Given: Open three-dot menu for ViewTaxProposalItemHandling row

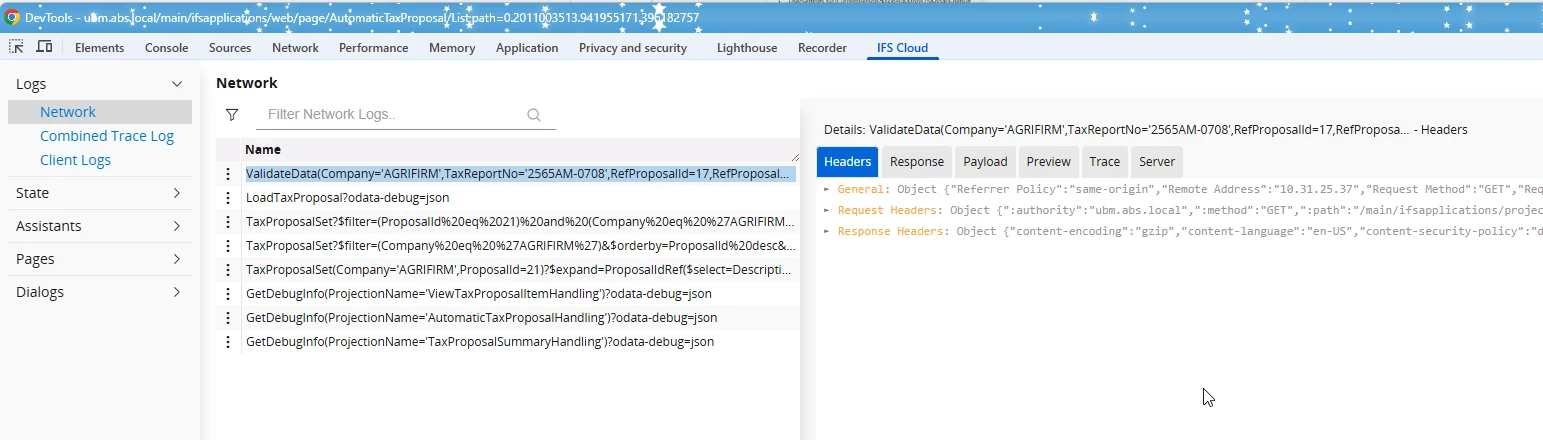Looking at the screenshot, I should coord(228,294).
